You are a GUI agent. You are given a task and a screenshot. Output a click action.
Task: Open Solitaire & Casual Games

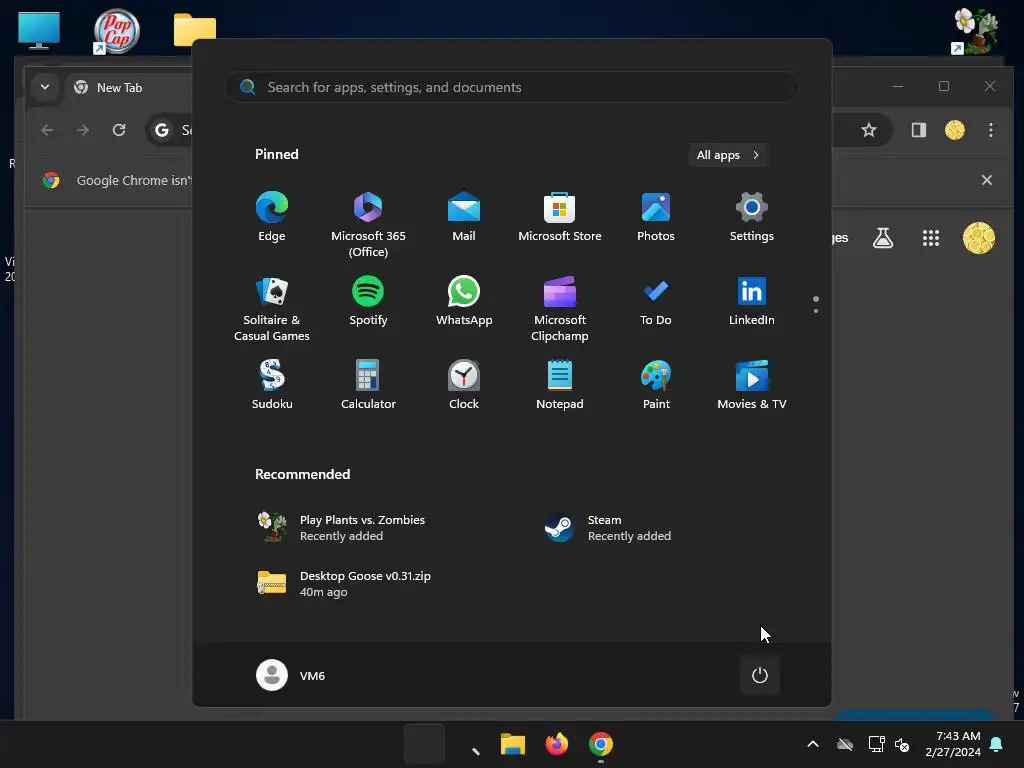(x=272, y=308)
